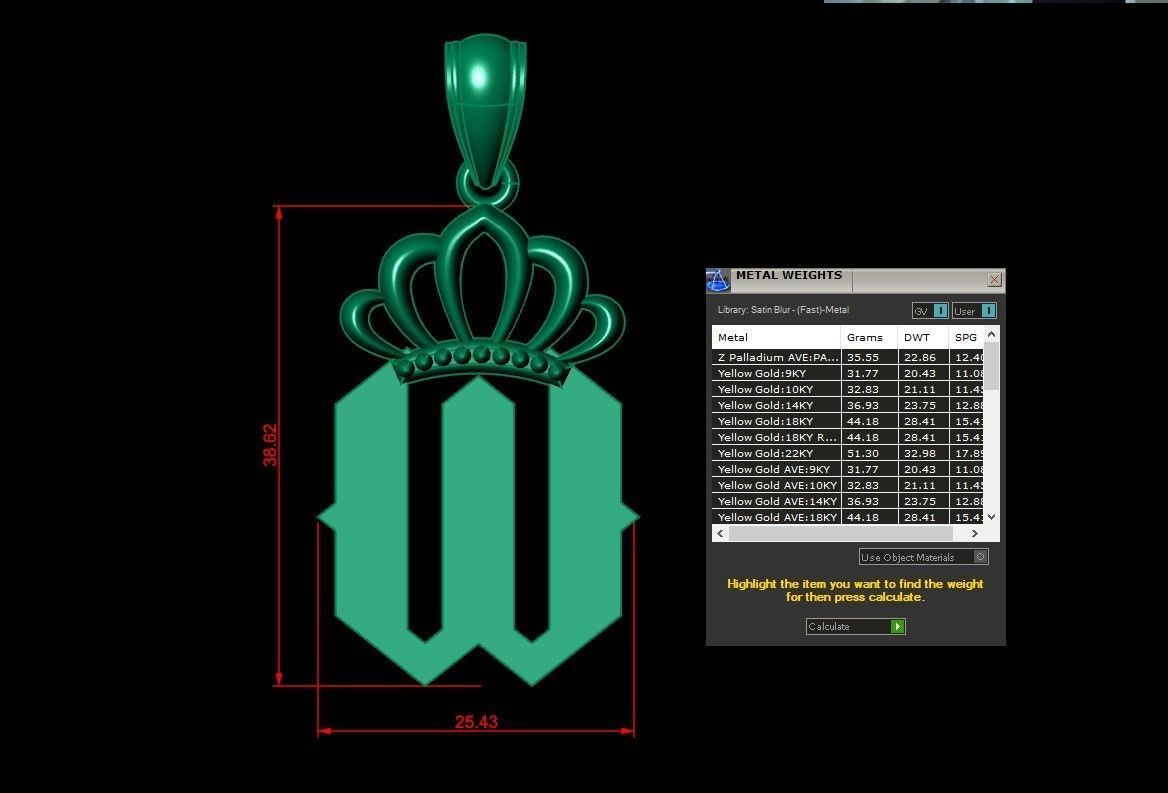
Task: Click the 38.62 height dimension label
Action: point(270,445)
